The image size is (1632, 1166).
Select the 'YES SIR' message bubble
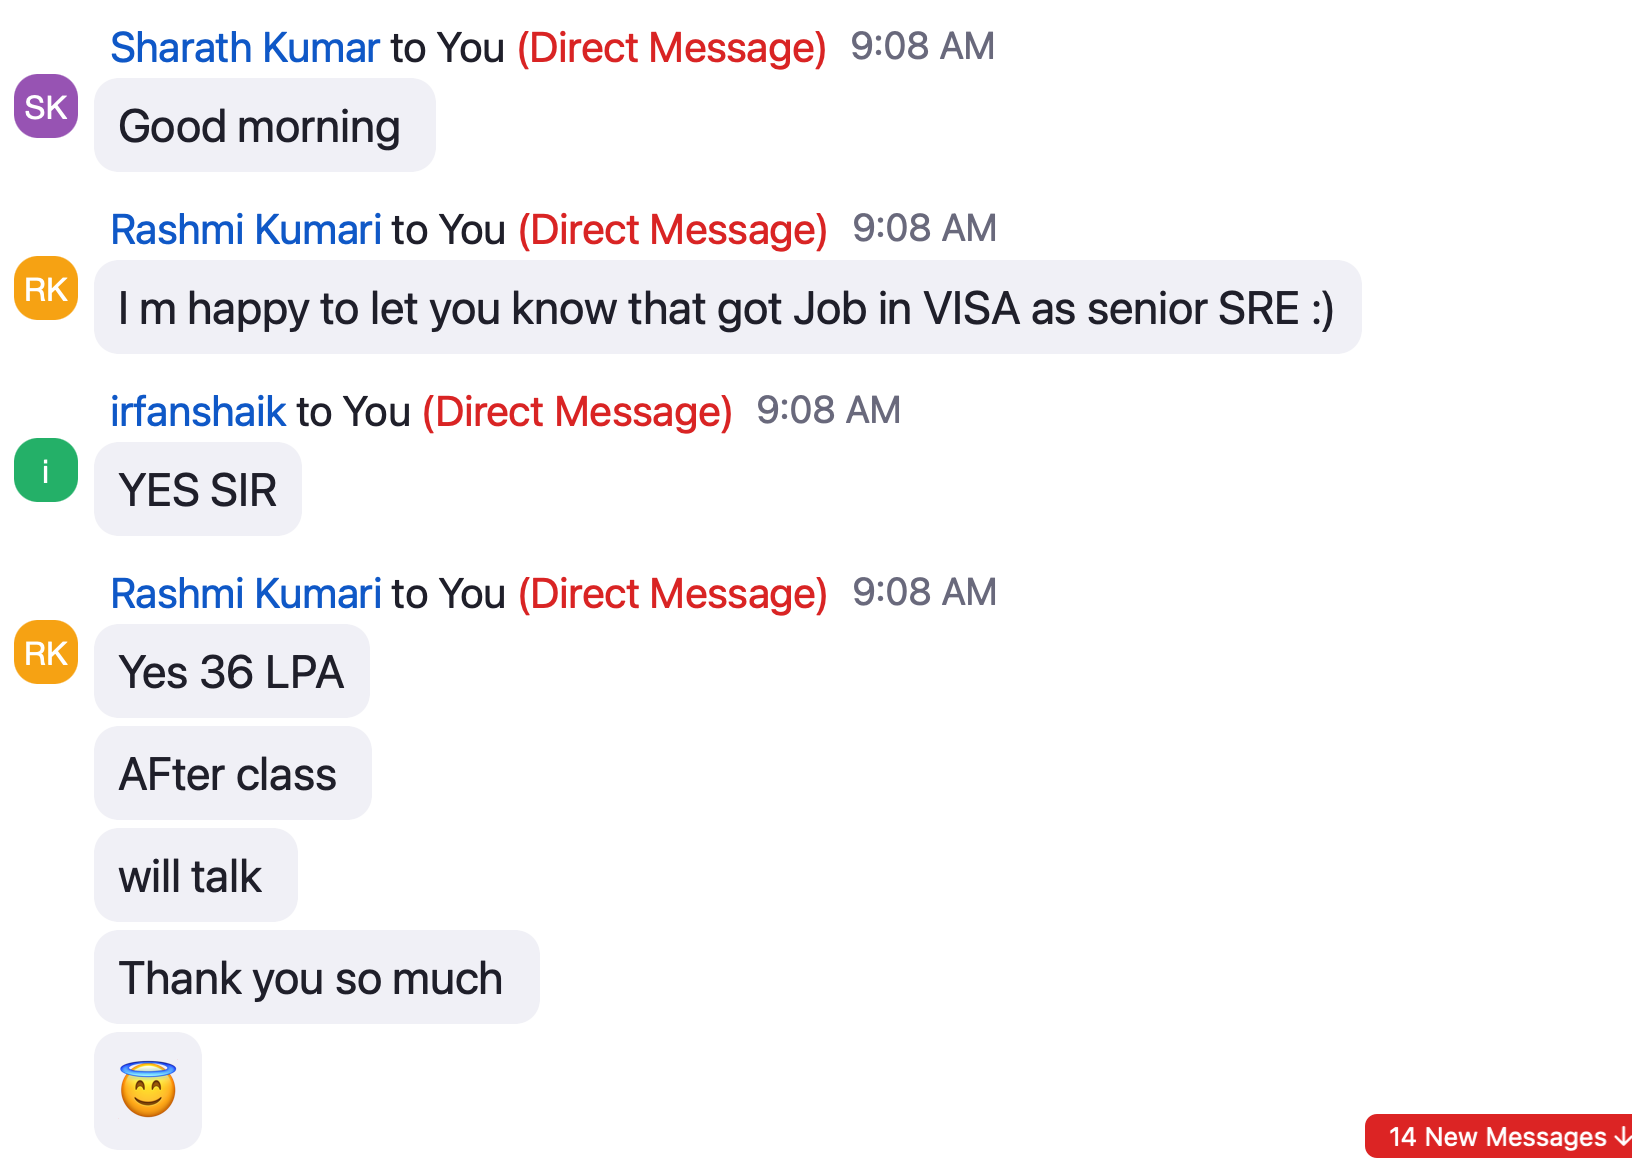[198, 489]
